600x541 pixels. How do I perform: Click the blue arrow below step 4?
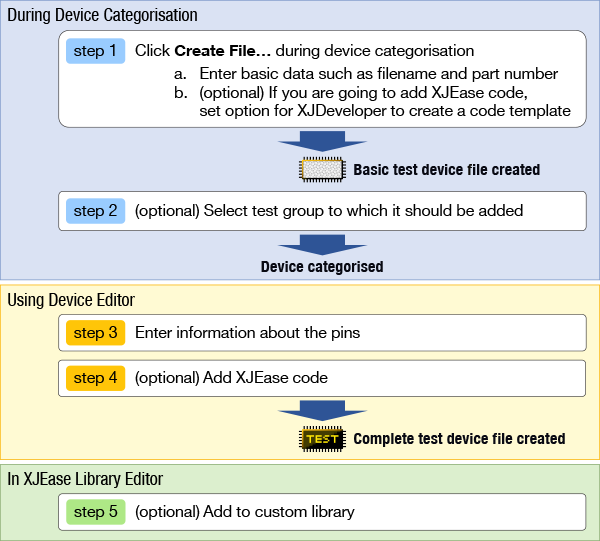pos(322,411)
